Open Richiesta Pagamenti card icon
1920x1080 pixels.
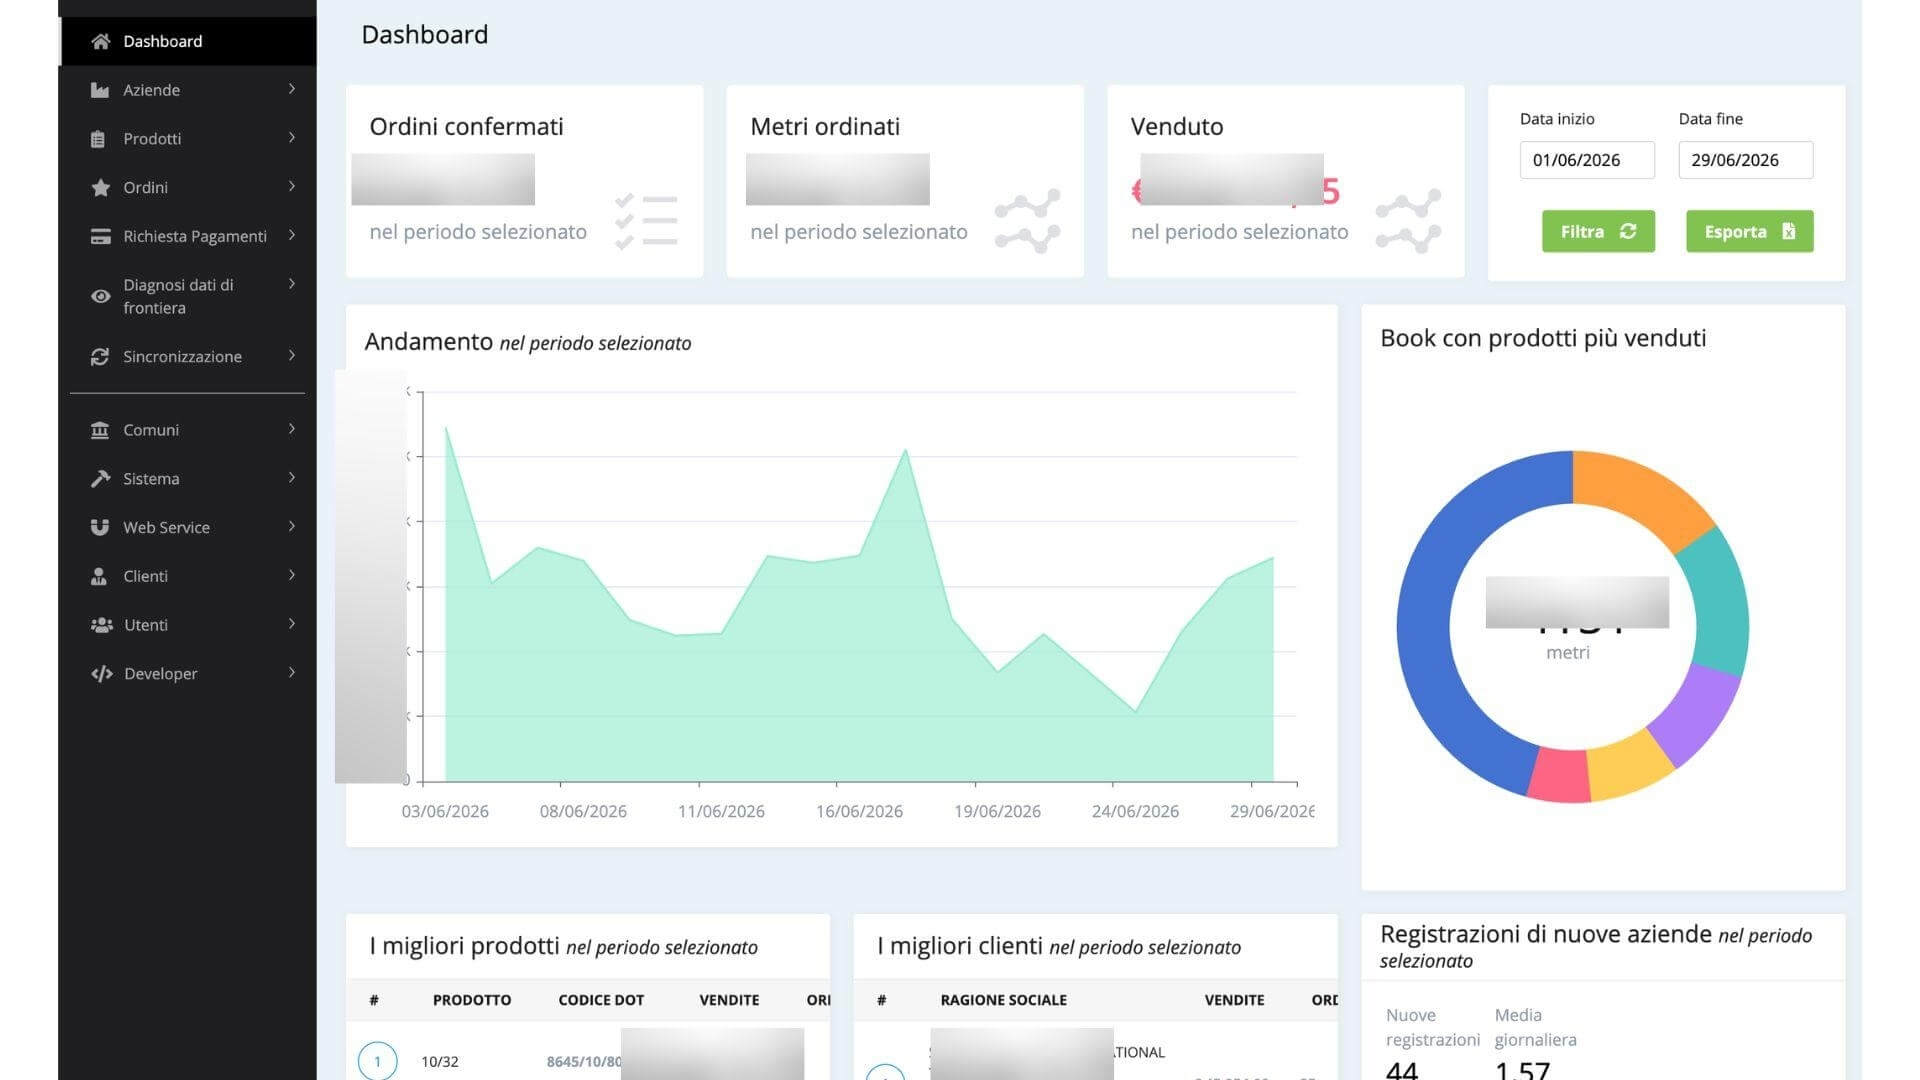pyautogui.click(x=100, y=236)
